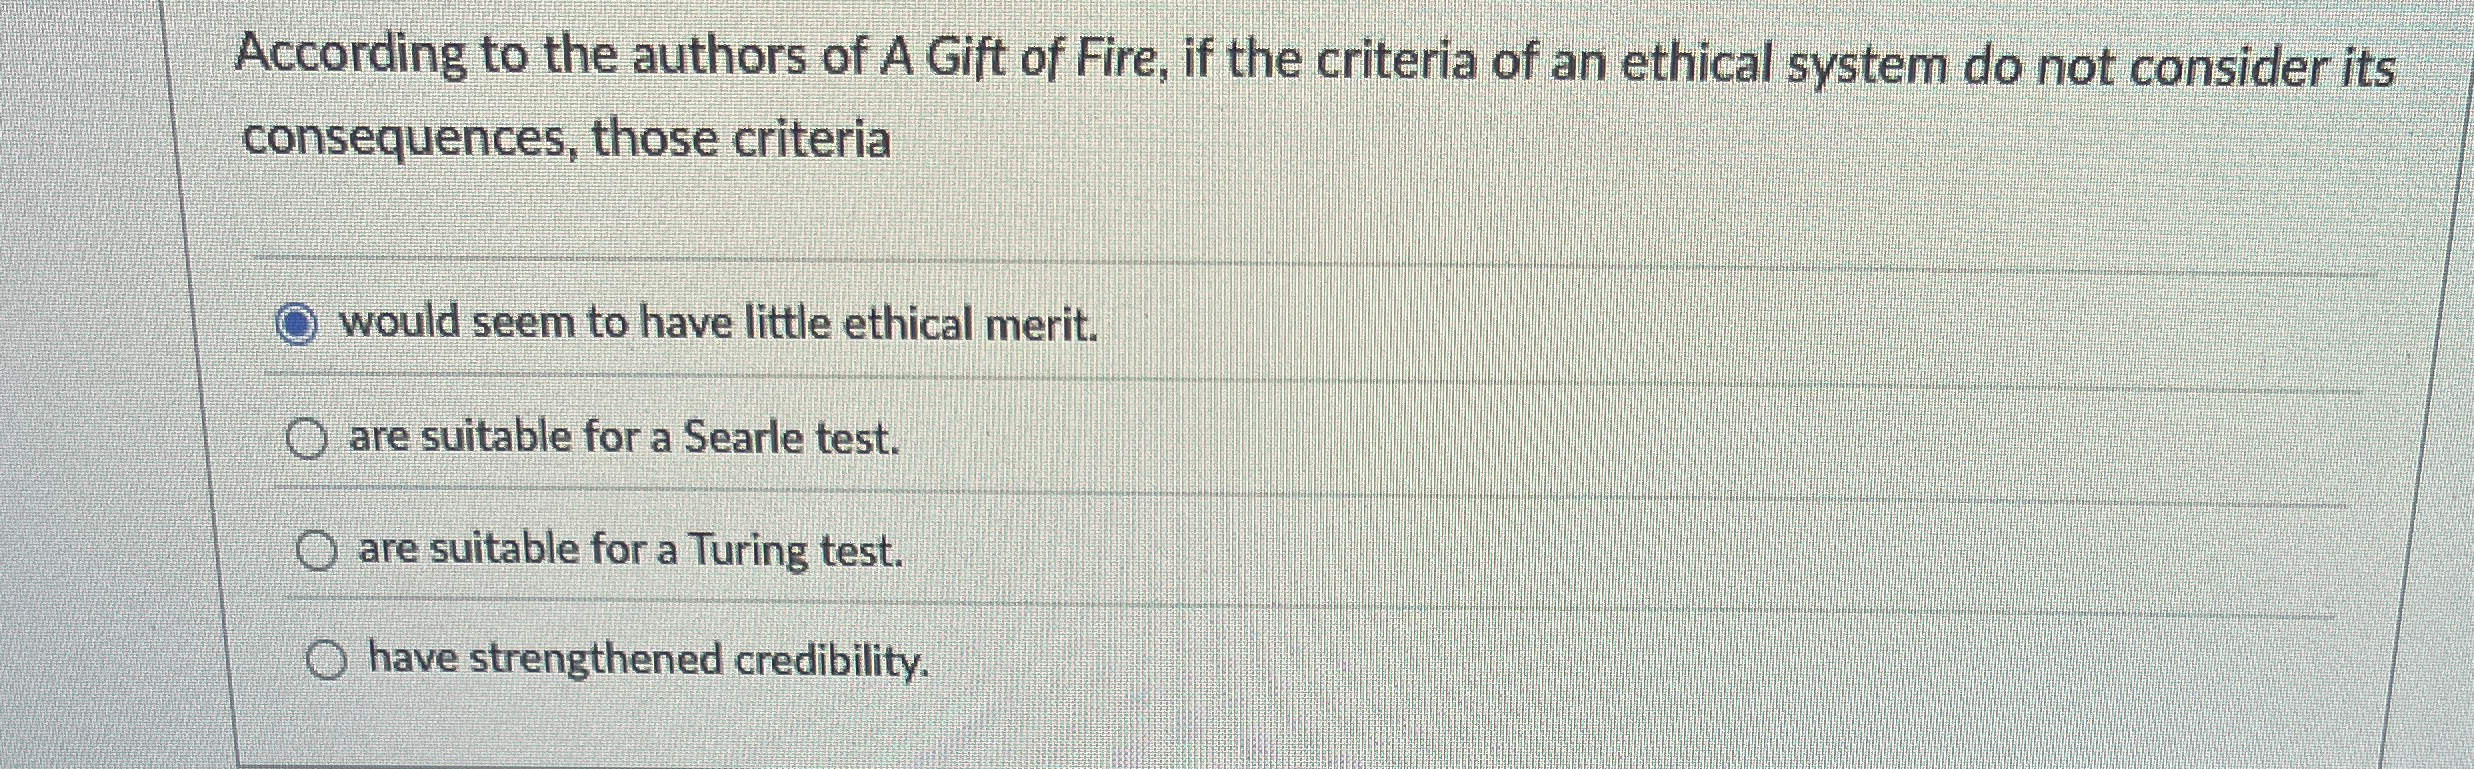The height and width of the screenshot is (769, 2474).
Task: Click the answer text "are suitable for a Searle test"
Action: pos(623,437)
